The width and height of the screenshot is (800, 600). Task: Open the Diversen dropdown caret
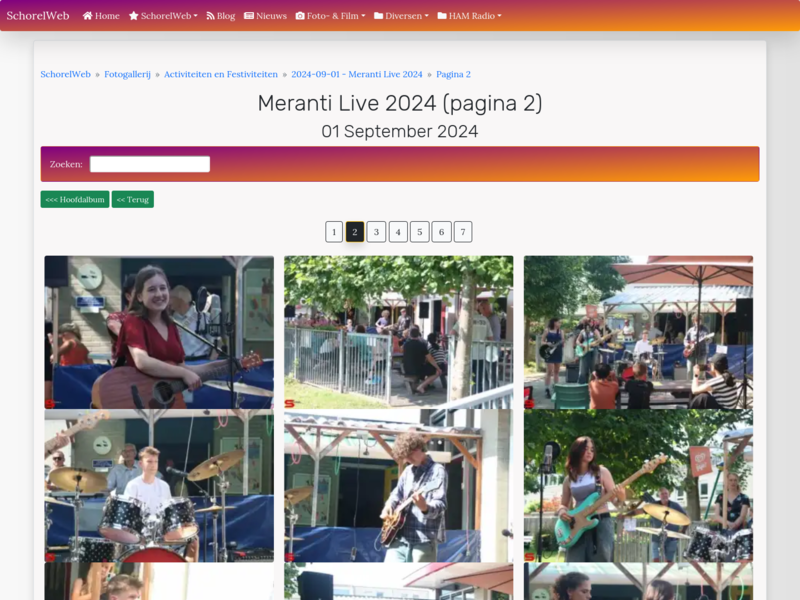tap(427, 16)
